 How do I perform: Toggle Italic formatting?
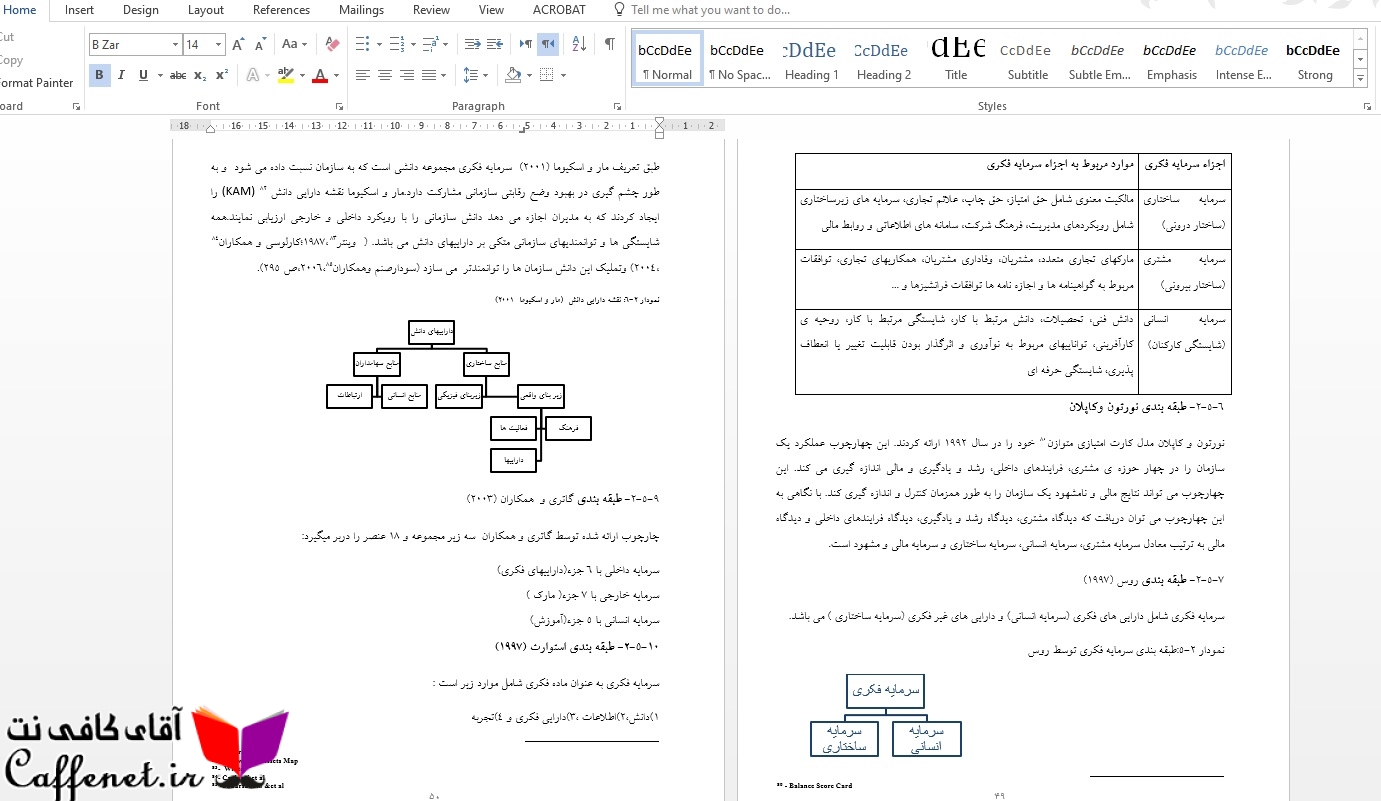point(121,75)
